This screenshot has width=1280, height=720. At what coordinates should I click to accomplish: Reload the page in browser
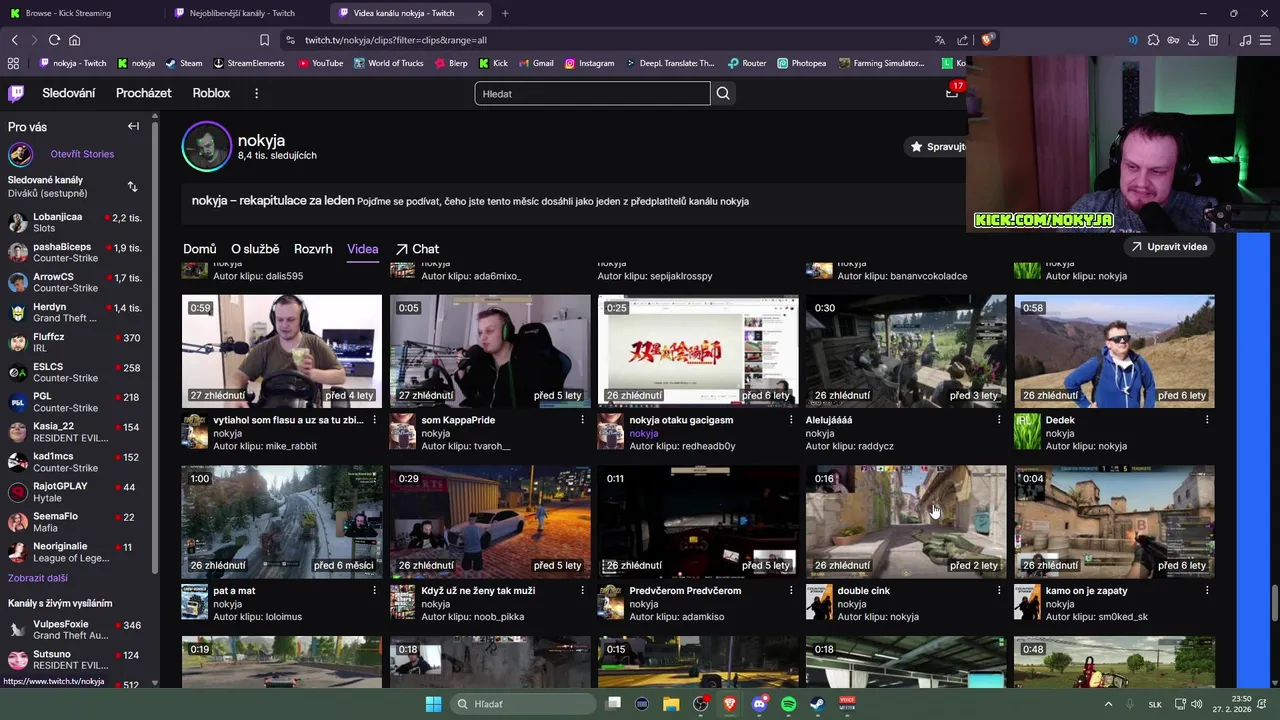54,40
